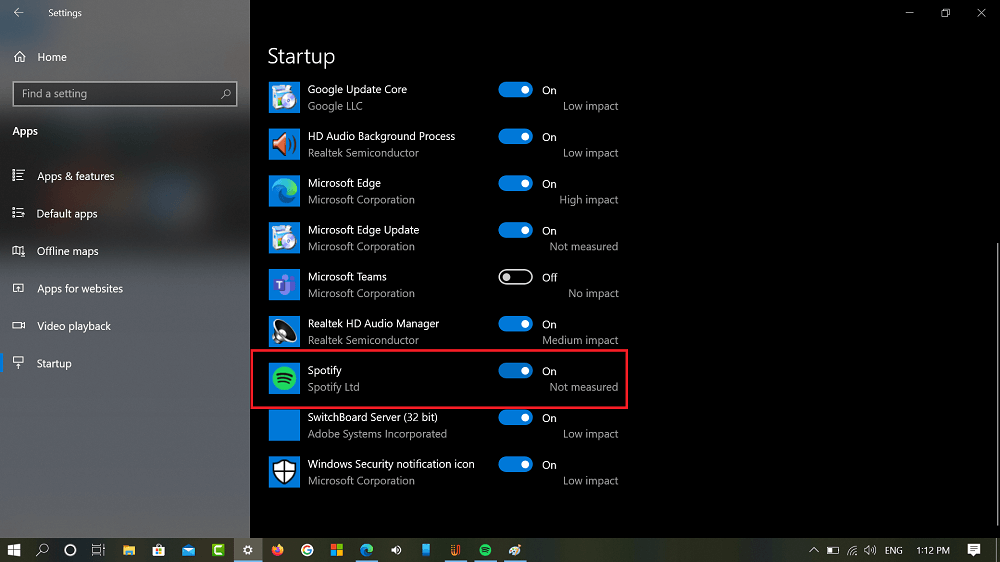Click "High impact" label under Microsoft Edge
1000x562 pixels.
pyautogui.click(x=589, y=200)
